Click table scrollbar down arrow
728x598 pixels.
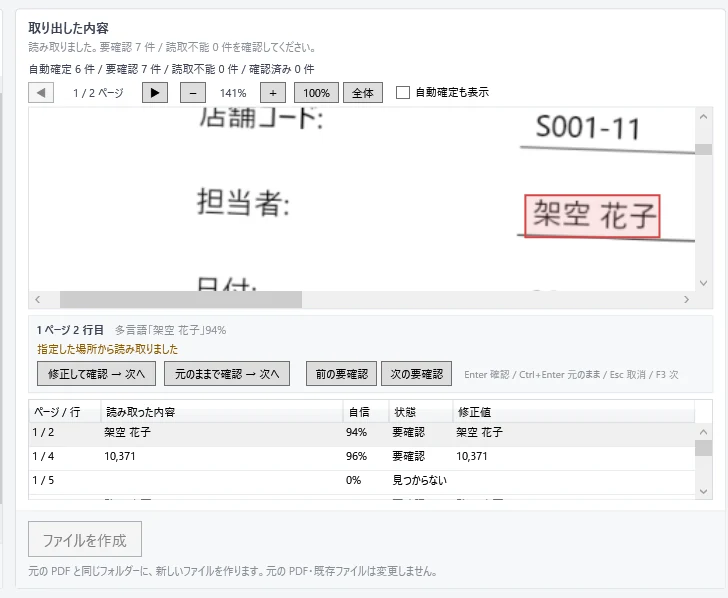click(703, 491)
